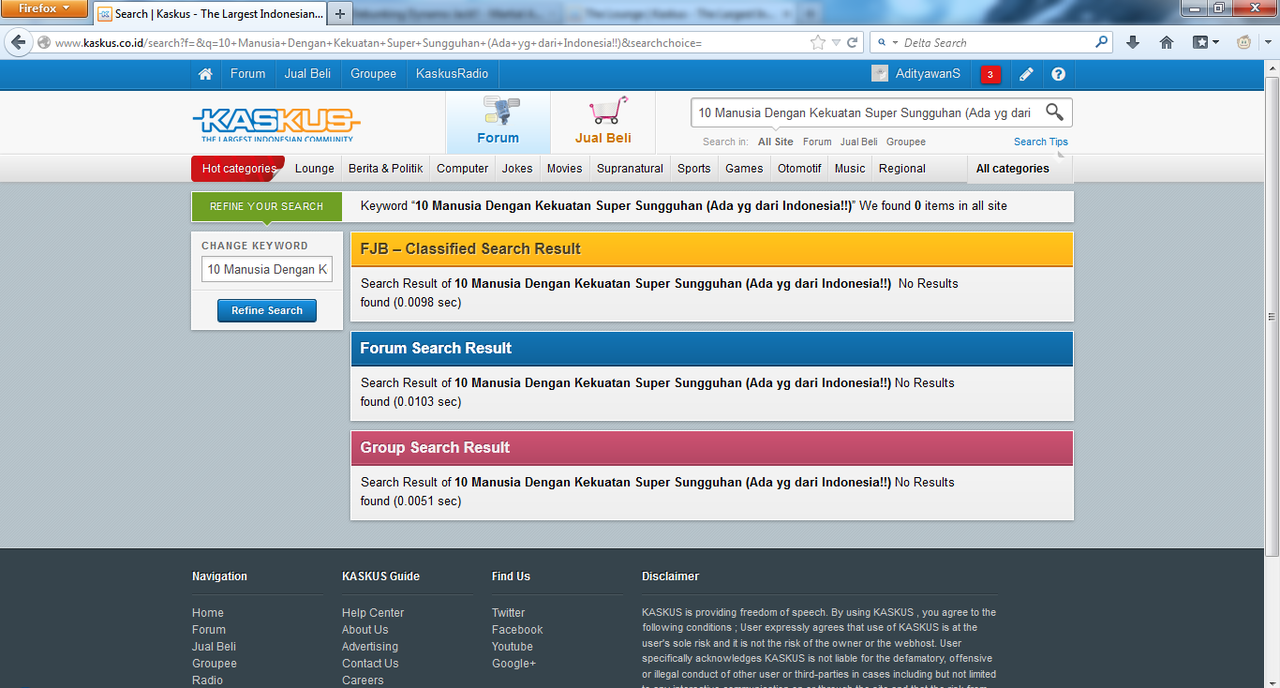Open new tab with plus button
Image resolution: width=1280 pixels, height=688 pixels.
(340, 14)
